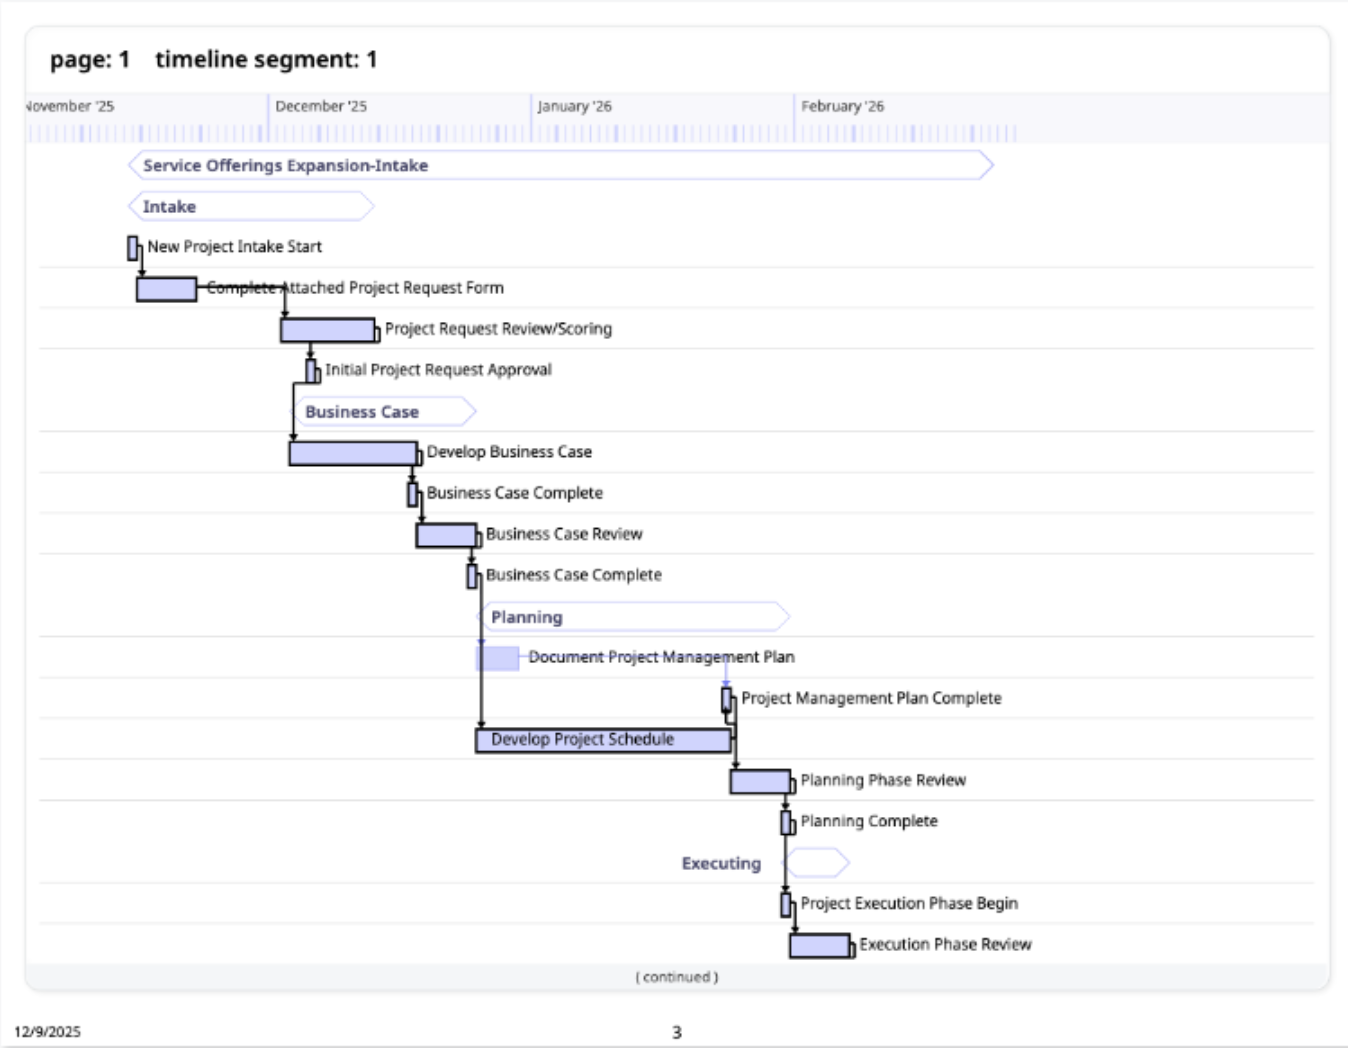Click the Project Request Review/Scoring task bar
Viewport: 1348px width, 1048px height.
327,330
